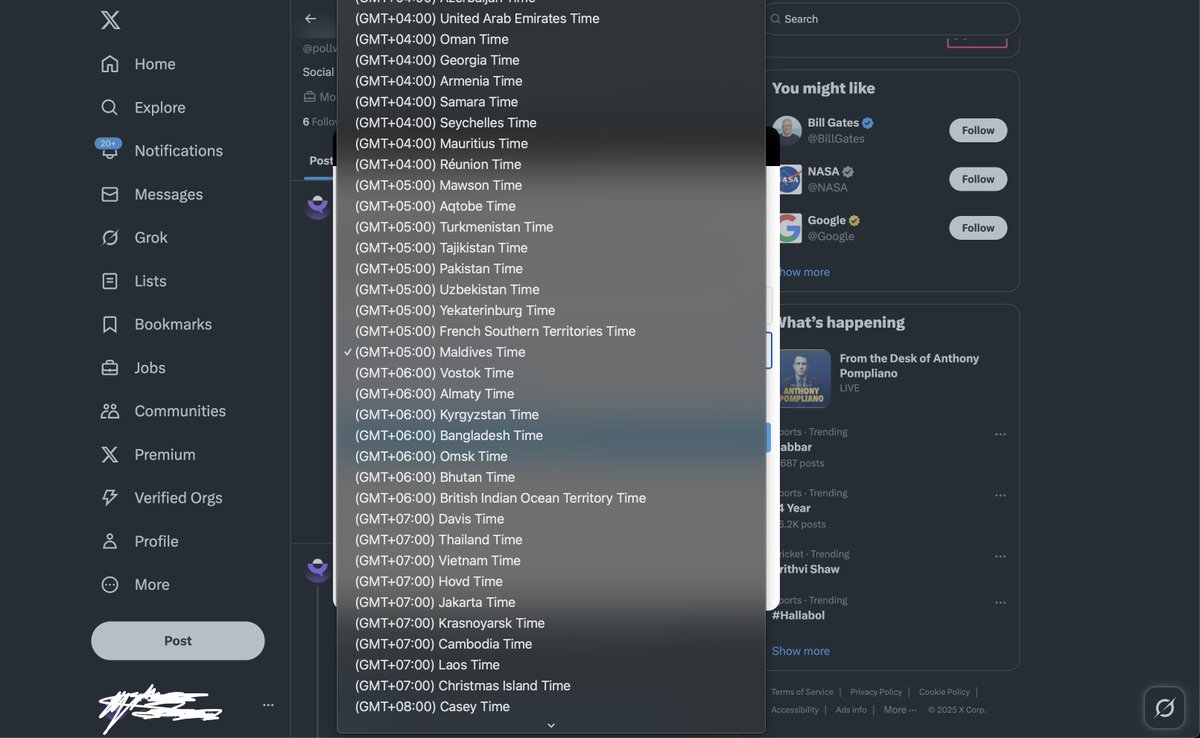The height and width of the screenshot is (738, 1200).
Task: Select Hovd Time option
Action: (551, 581)
